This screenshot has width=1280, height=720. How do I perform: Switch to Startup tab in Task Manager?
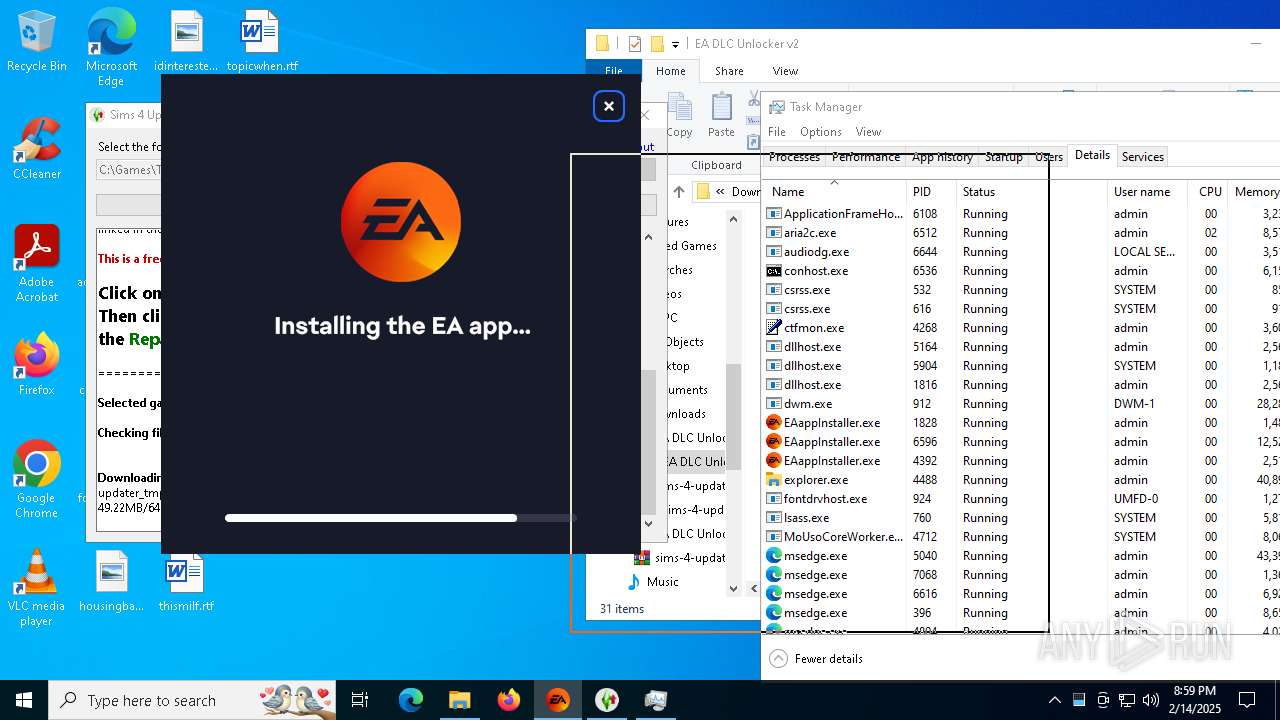(x=1004, y=157)
